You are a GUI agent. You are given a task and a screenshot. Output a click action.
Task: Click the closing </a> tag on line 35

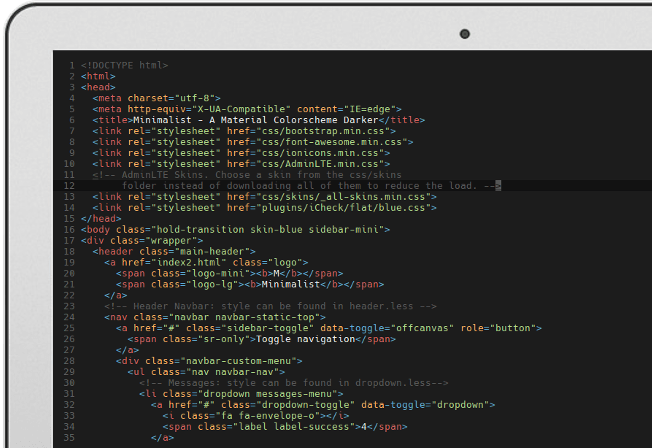click(162, 438)
